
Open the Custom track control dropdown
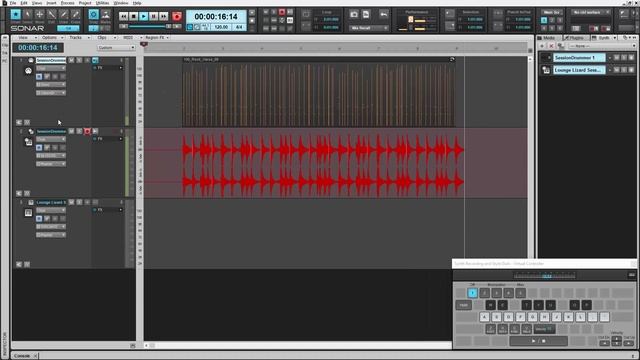tap(116, 48)
